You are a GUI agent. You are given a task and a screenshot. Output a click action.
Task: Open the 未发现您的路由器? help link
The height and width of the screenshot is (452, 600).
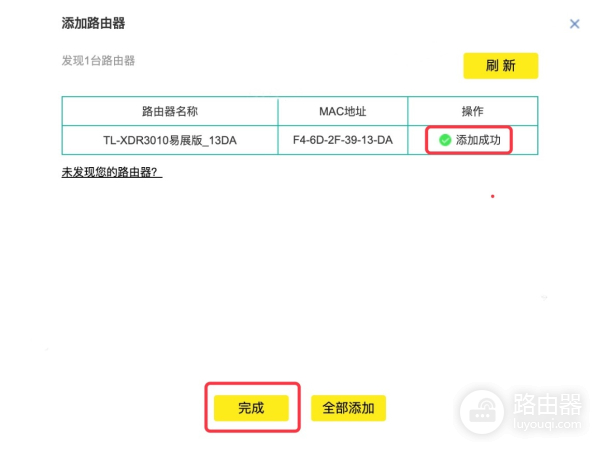[112, 172]
